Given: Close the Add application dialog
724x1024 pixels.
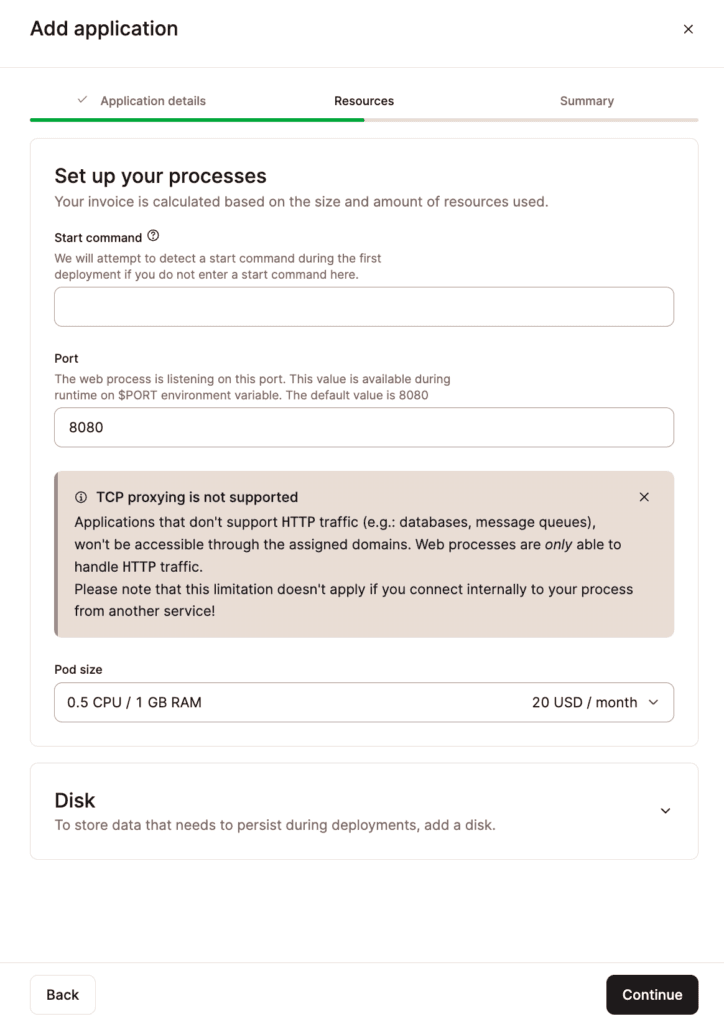Looking at the screenshot, I should click(688, 29).
